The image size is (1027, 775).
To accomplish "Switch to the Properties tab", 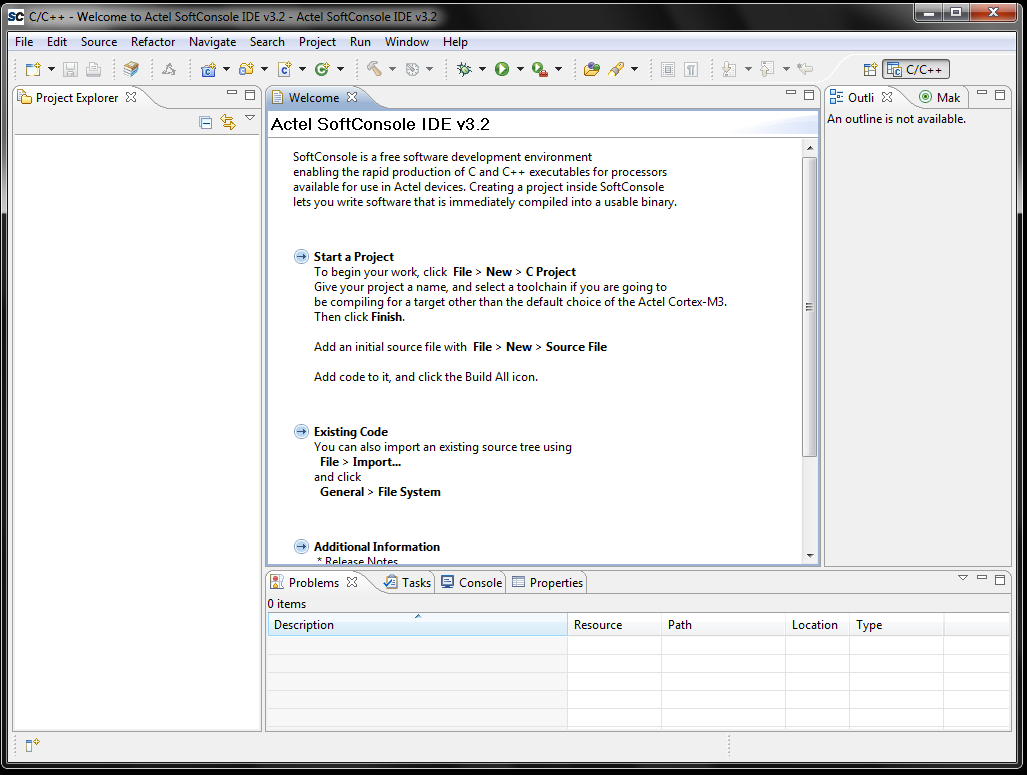I will [x=548, y=582].
